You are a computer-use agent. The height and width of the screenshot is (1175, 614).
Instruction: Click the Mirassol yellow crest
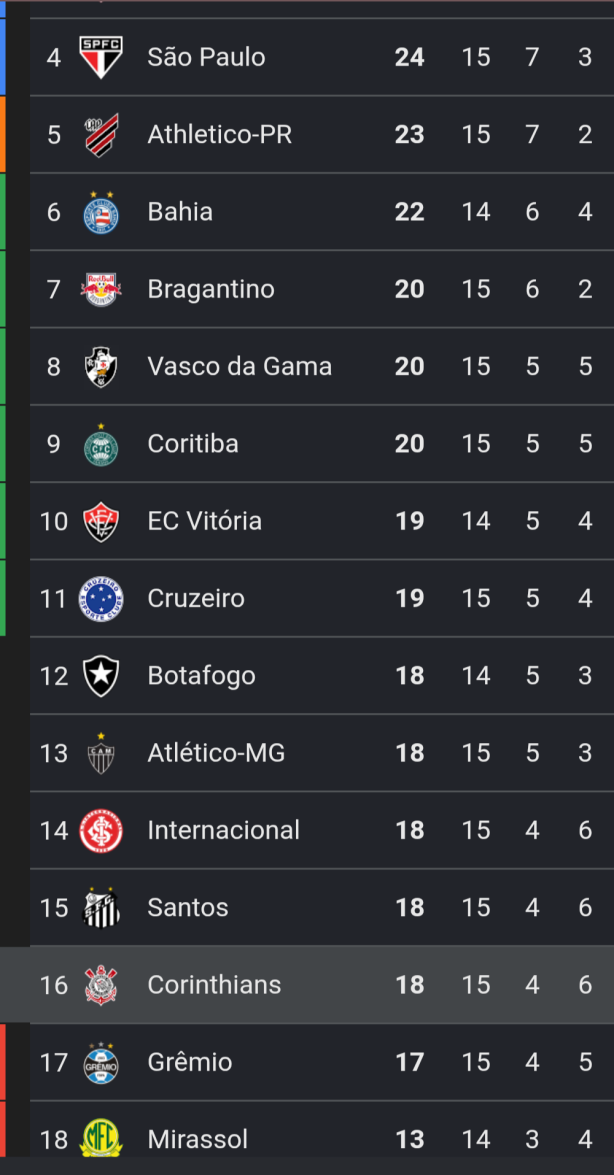pos(101,1138)
